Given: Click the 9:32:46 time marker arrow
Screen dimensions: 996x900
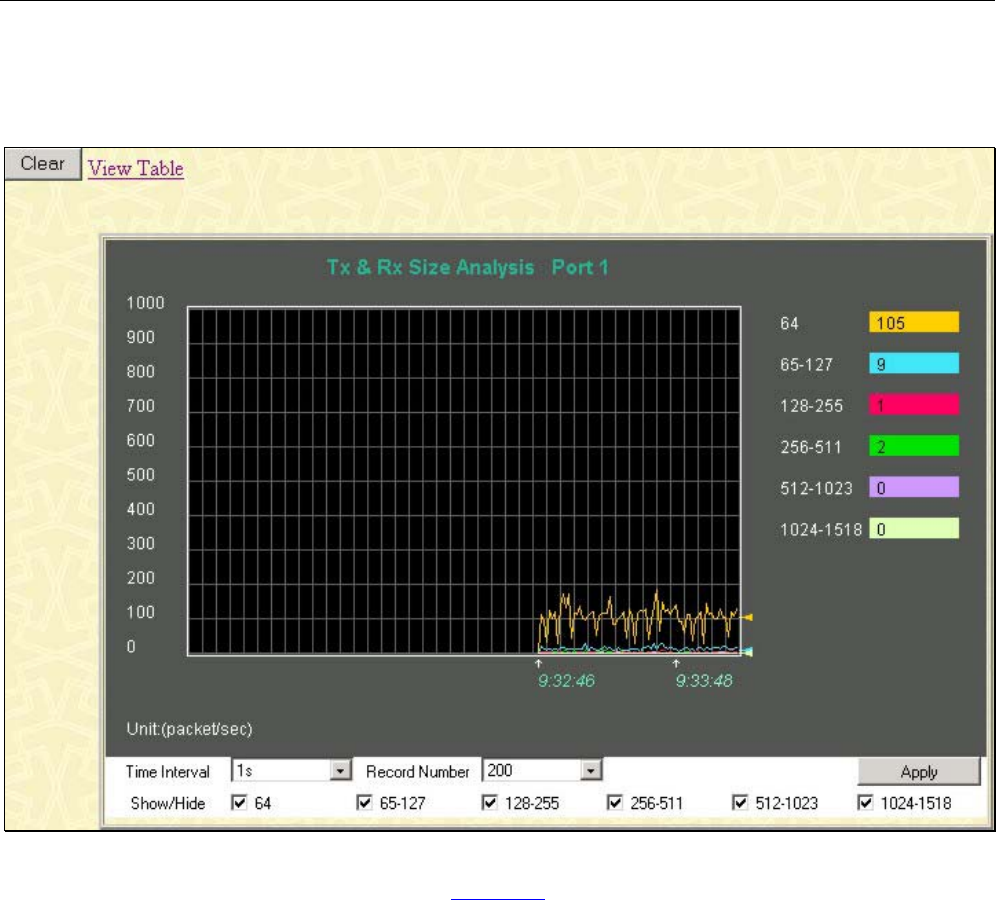Looking at the screenshot, I should coord(539,663).
